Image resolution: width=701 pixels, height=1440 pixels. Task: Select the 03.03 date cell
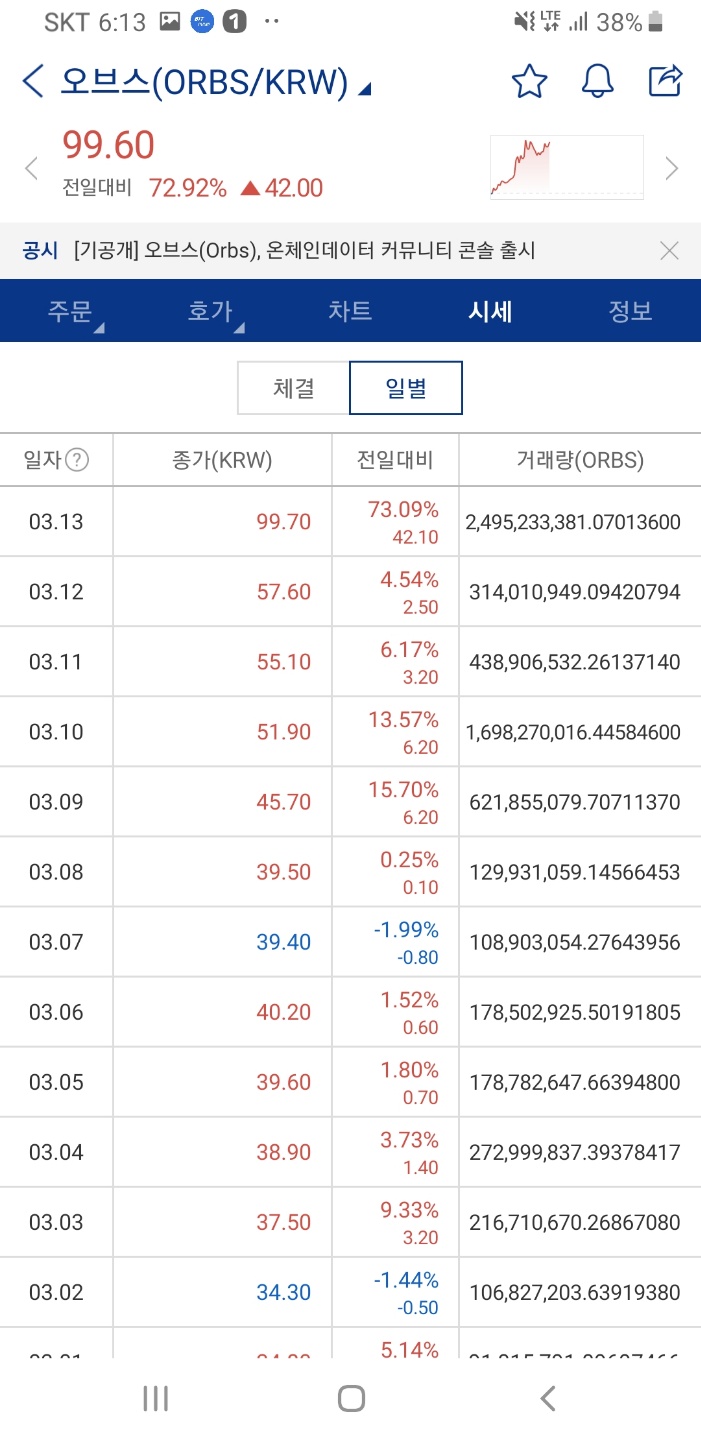click(x=56, y=1221)
